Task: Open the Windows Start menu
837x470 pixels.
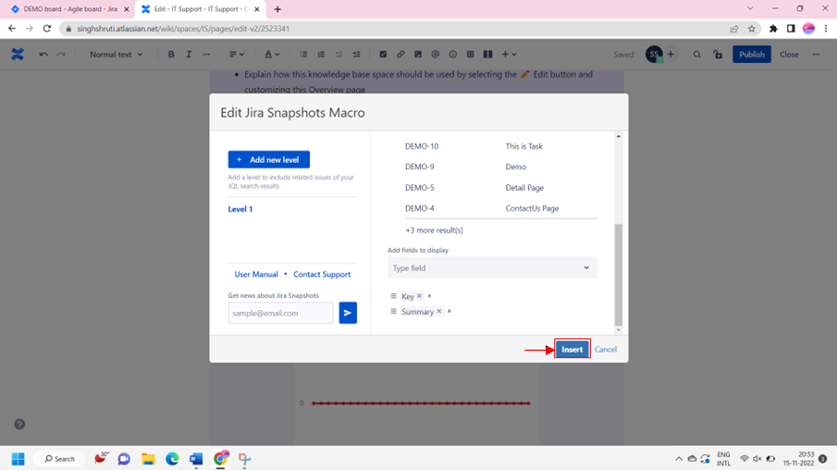Action: (18, 459)
